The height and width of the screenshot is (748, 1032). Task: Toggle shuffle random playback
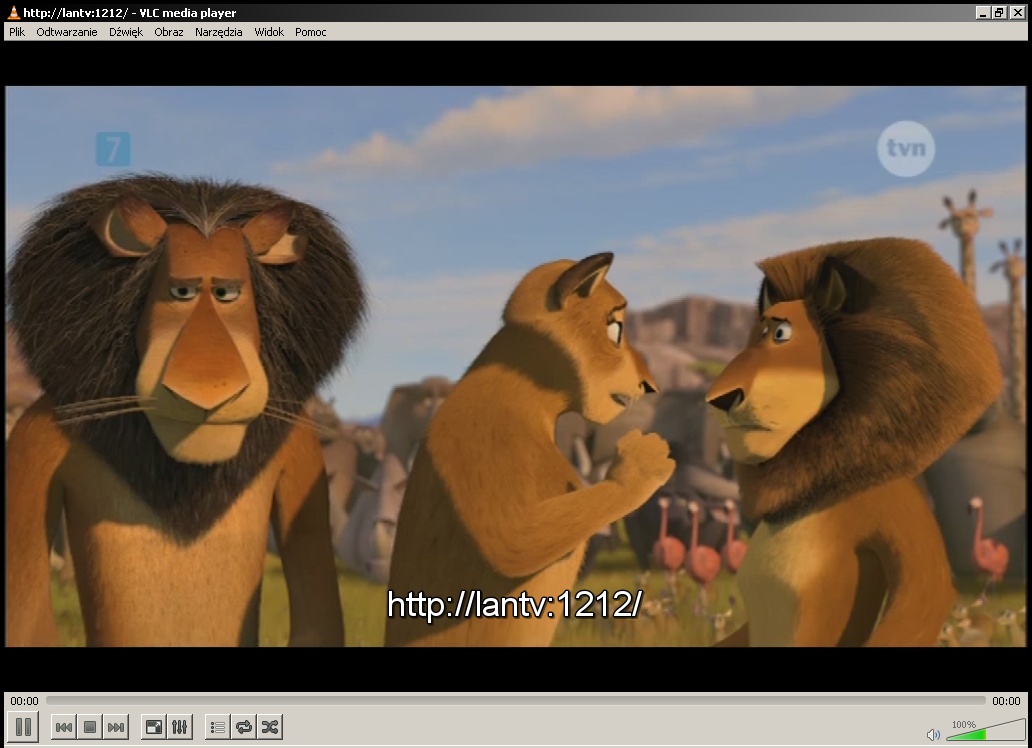270,727
